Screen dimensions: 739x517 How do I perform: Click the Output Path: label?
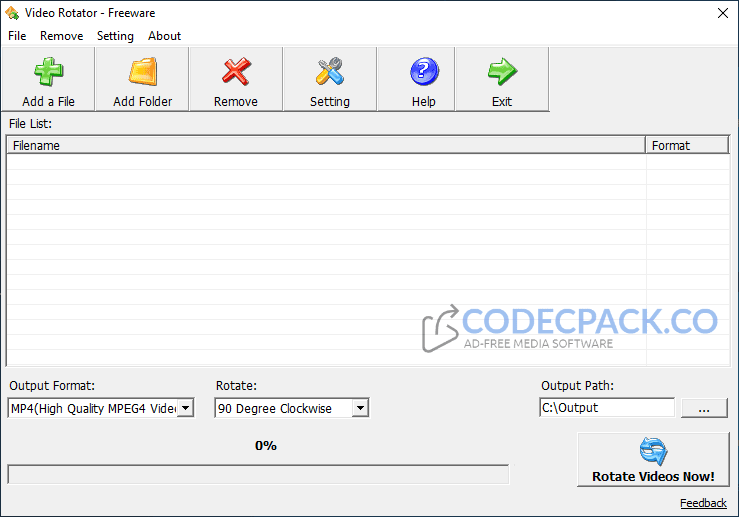click(x=577, y=386)
